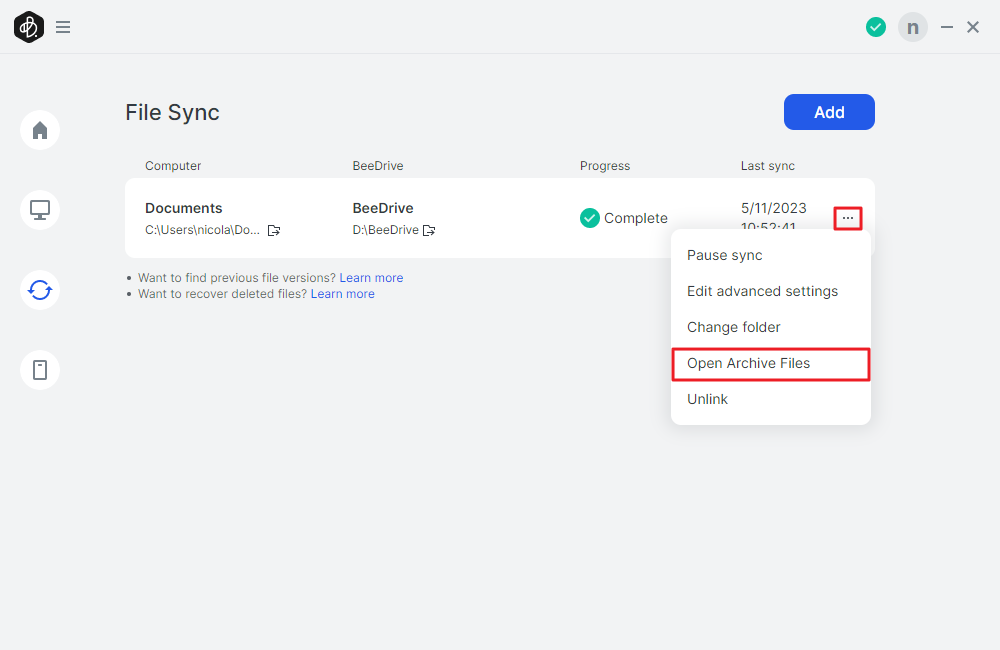Collapse the three-dot more options menu

848,218
